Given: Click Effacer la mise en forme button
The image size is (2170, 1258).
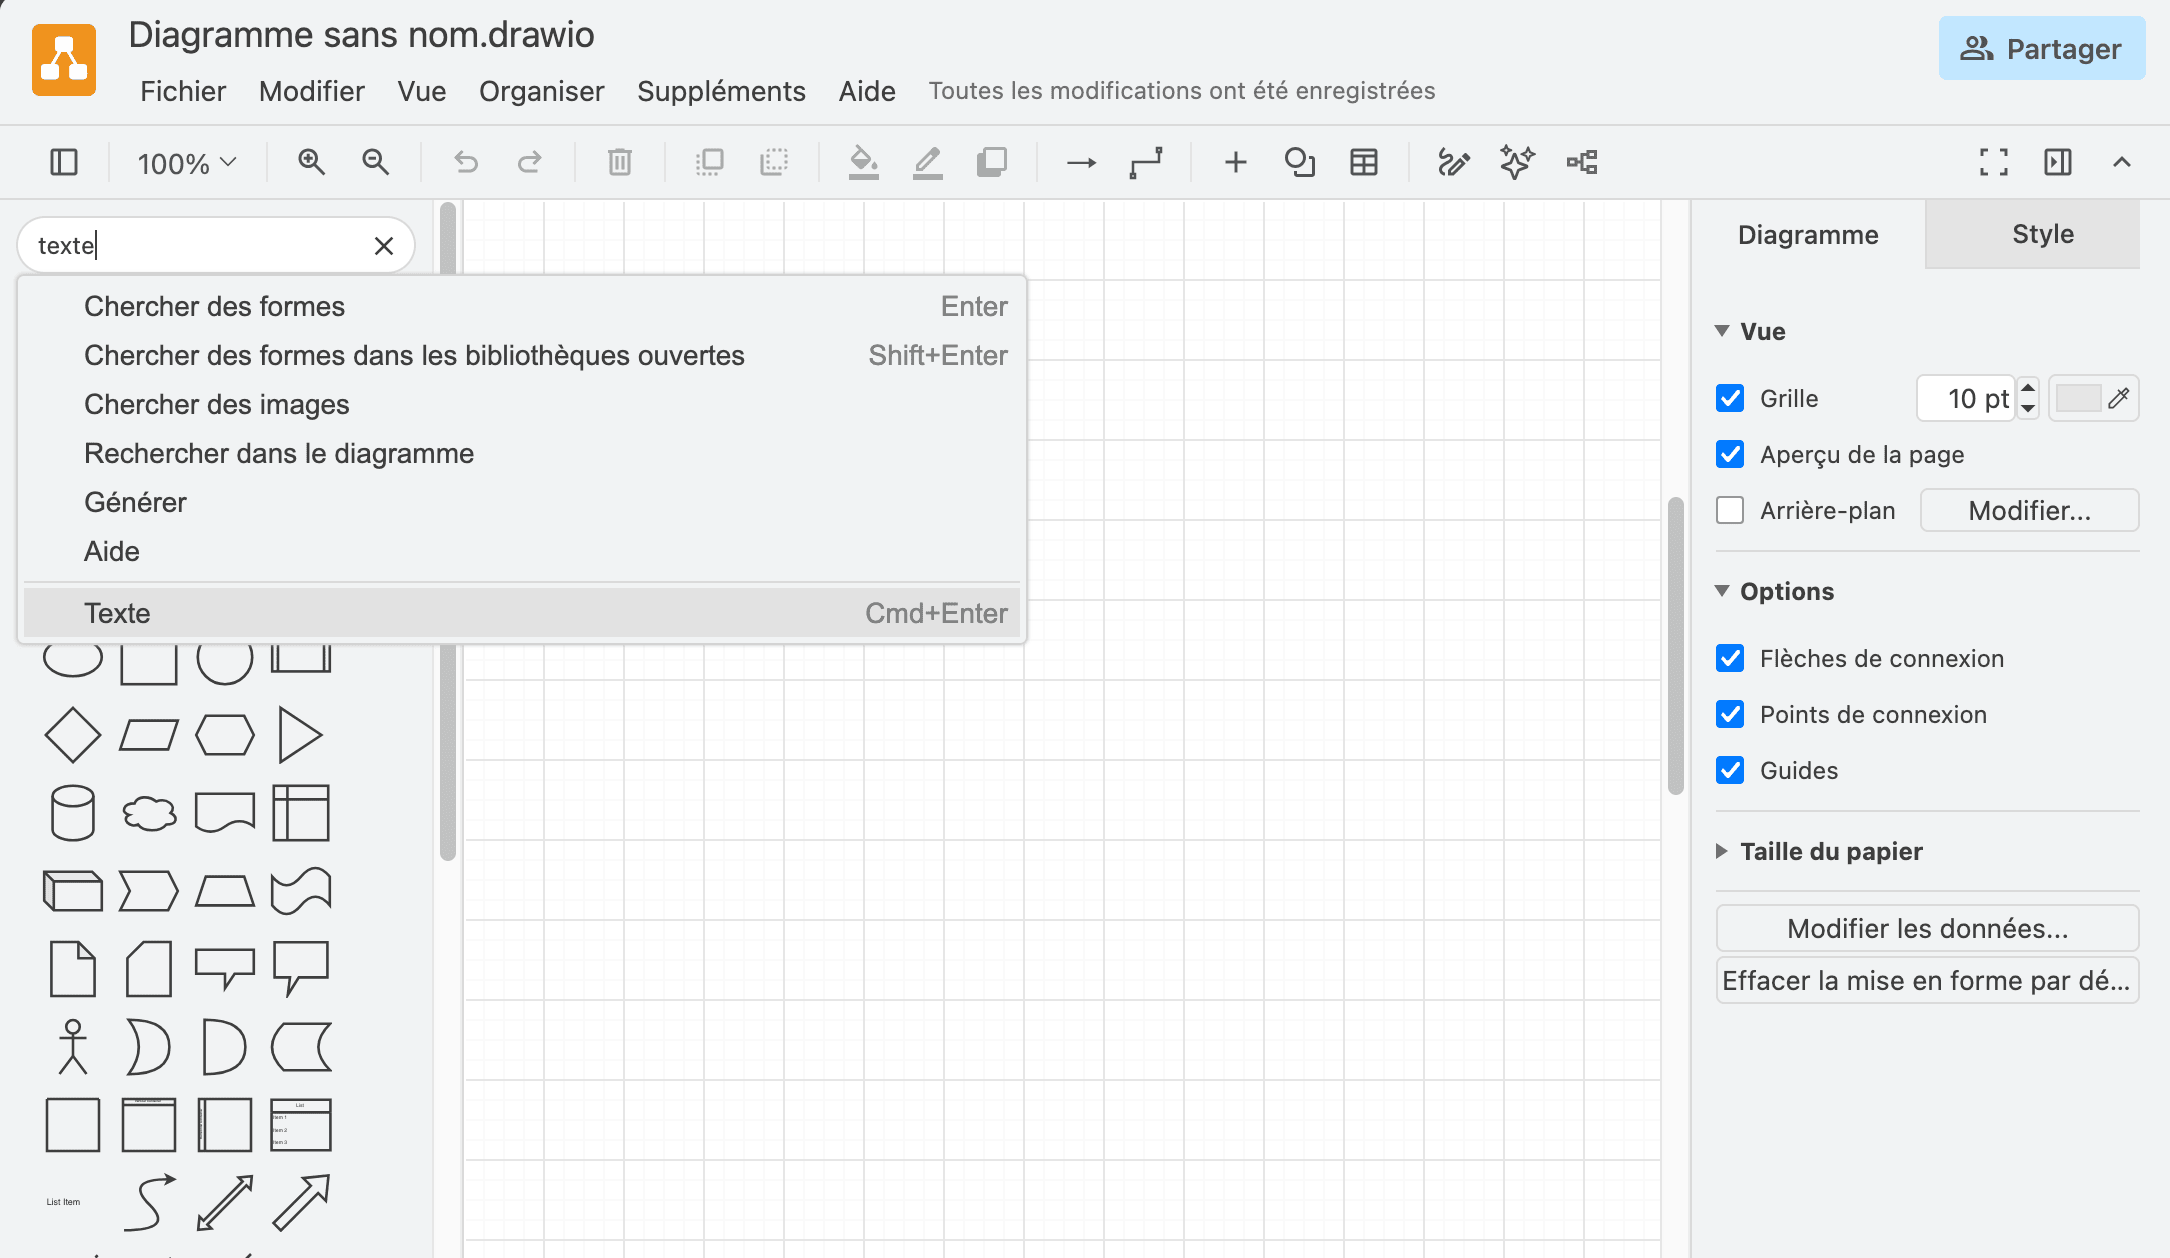Looking at the screenshot, I should coord(1927,980).
